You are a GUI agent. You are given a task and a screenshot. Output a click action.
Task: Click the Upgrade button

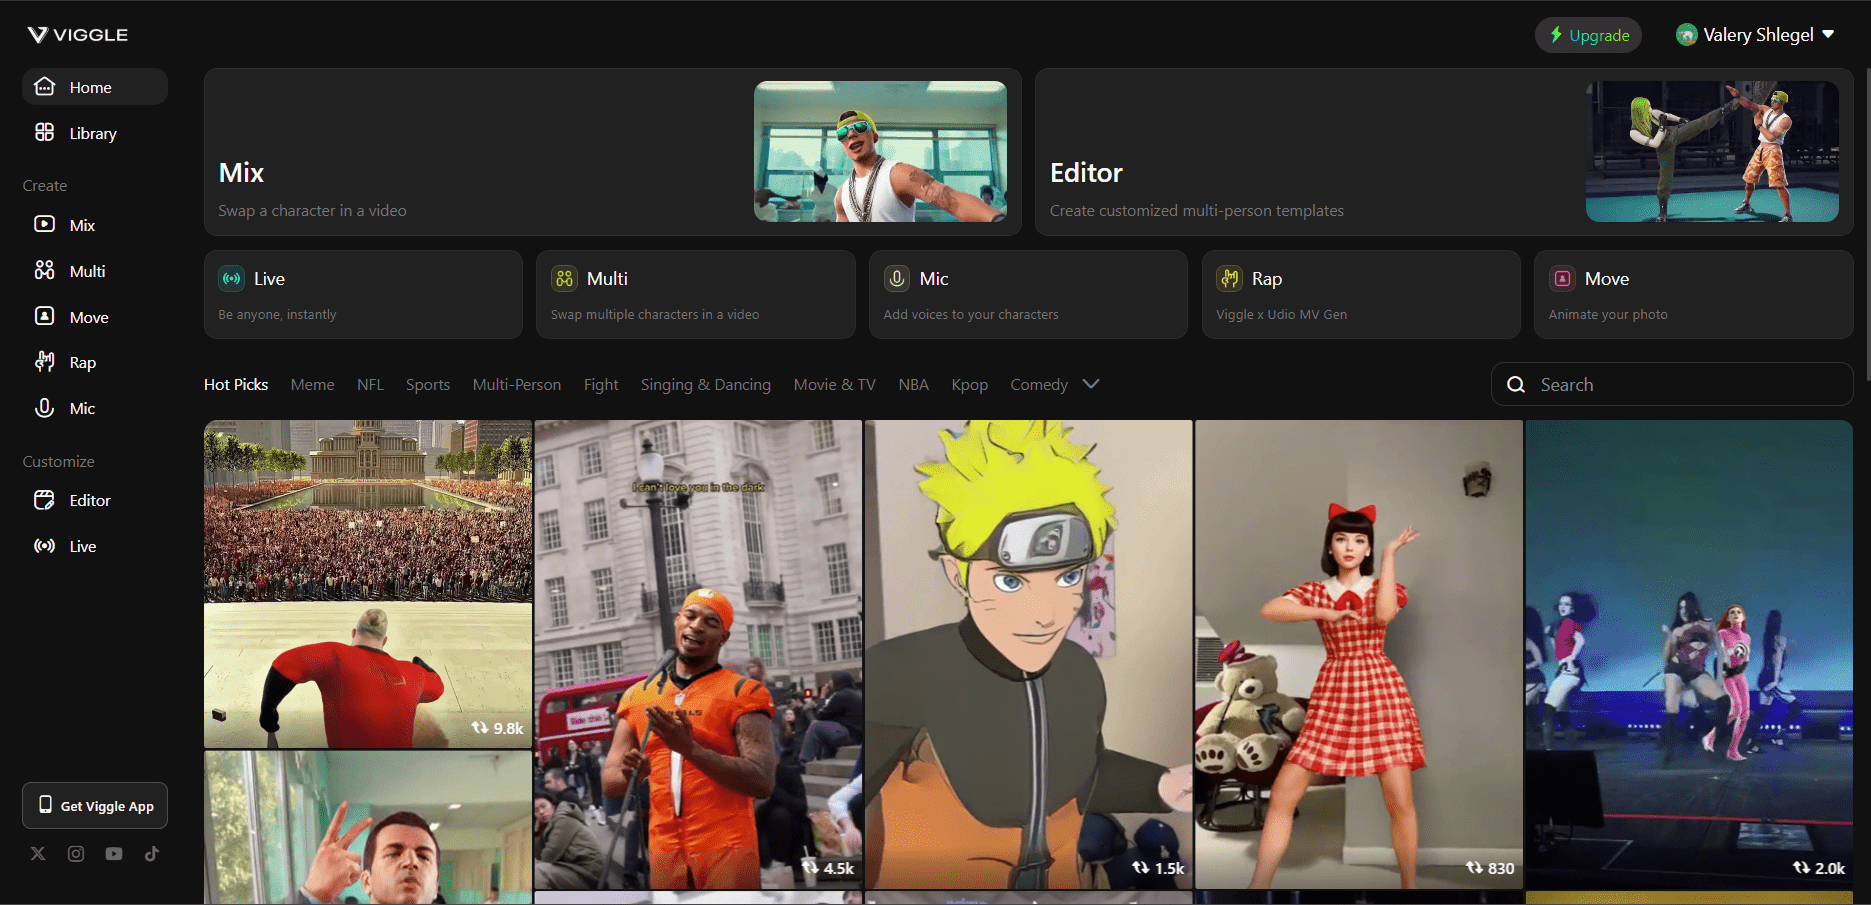[1588, 35]
